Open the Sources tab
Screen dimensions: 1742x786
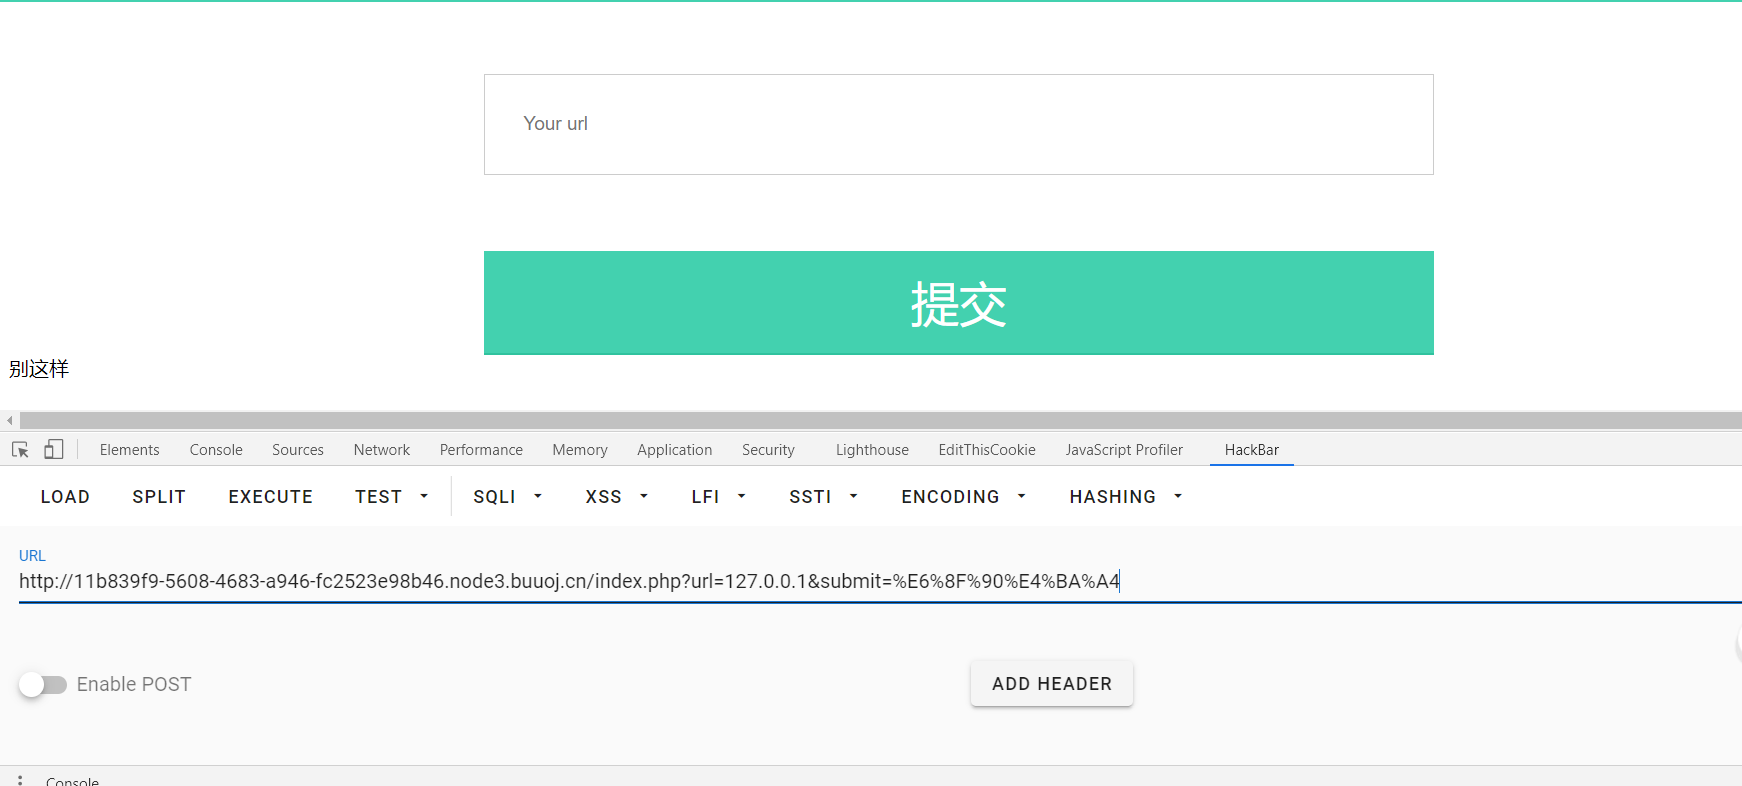[x=298, y=450]
